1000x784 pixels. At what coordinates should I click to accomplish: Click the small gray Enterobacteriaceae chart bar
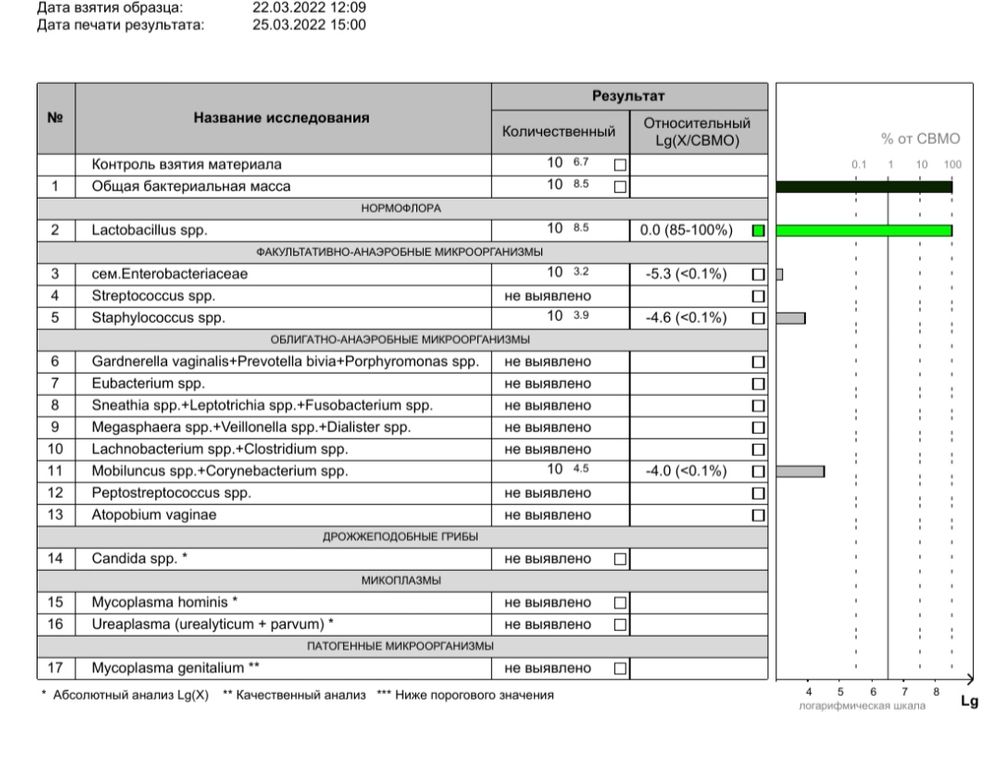(780, 274)
